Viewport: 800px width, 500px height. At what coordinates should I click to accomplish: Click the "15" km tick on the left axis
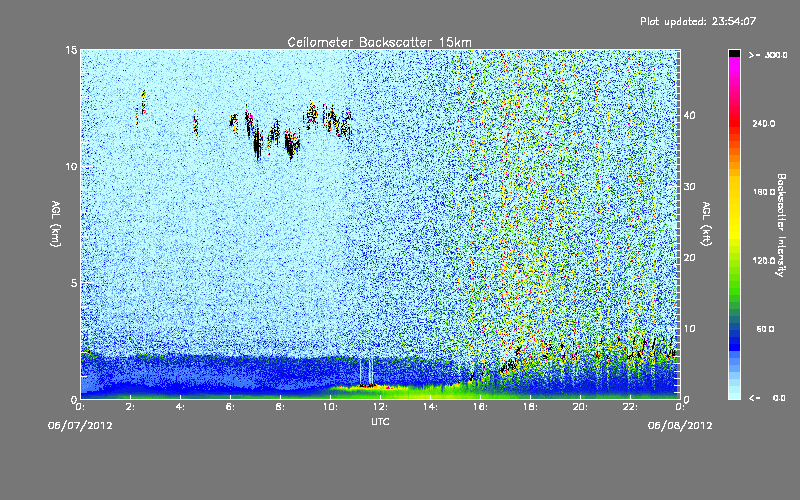(71, 50)
